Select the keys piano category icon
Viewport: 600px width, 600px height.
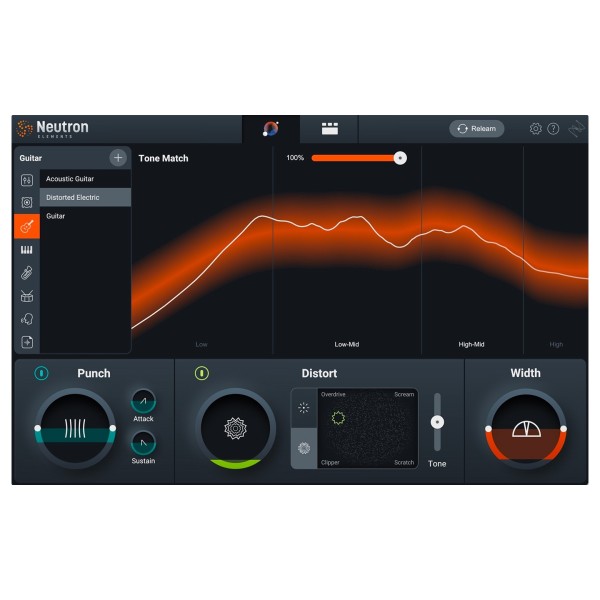(27, 250)
